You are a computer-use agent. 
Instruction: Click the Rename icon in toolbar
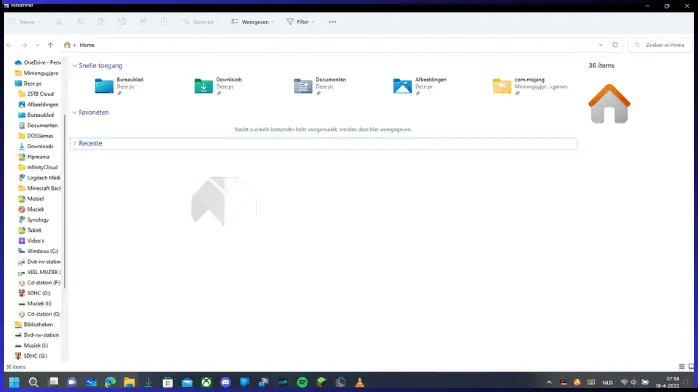tap(122, 22)
